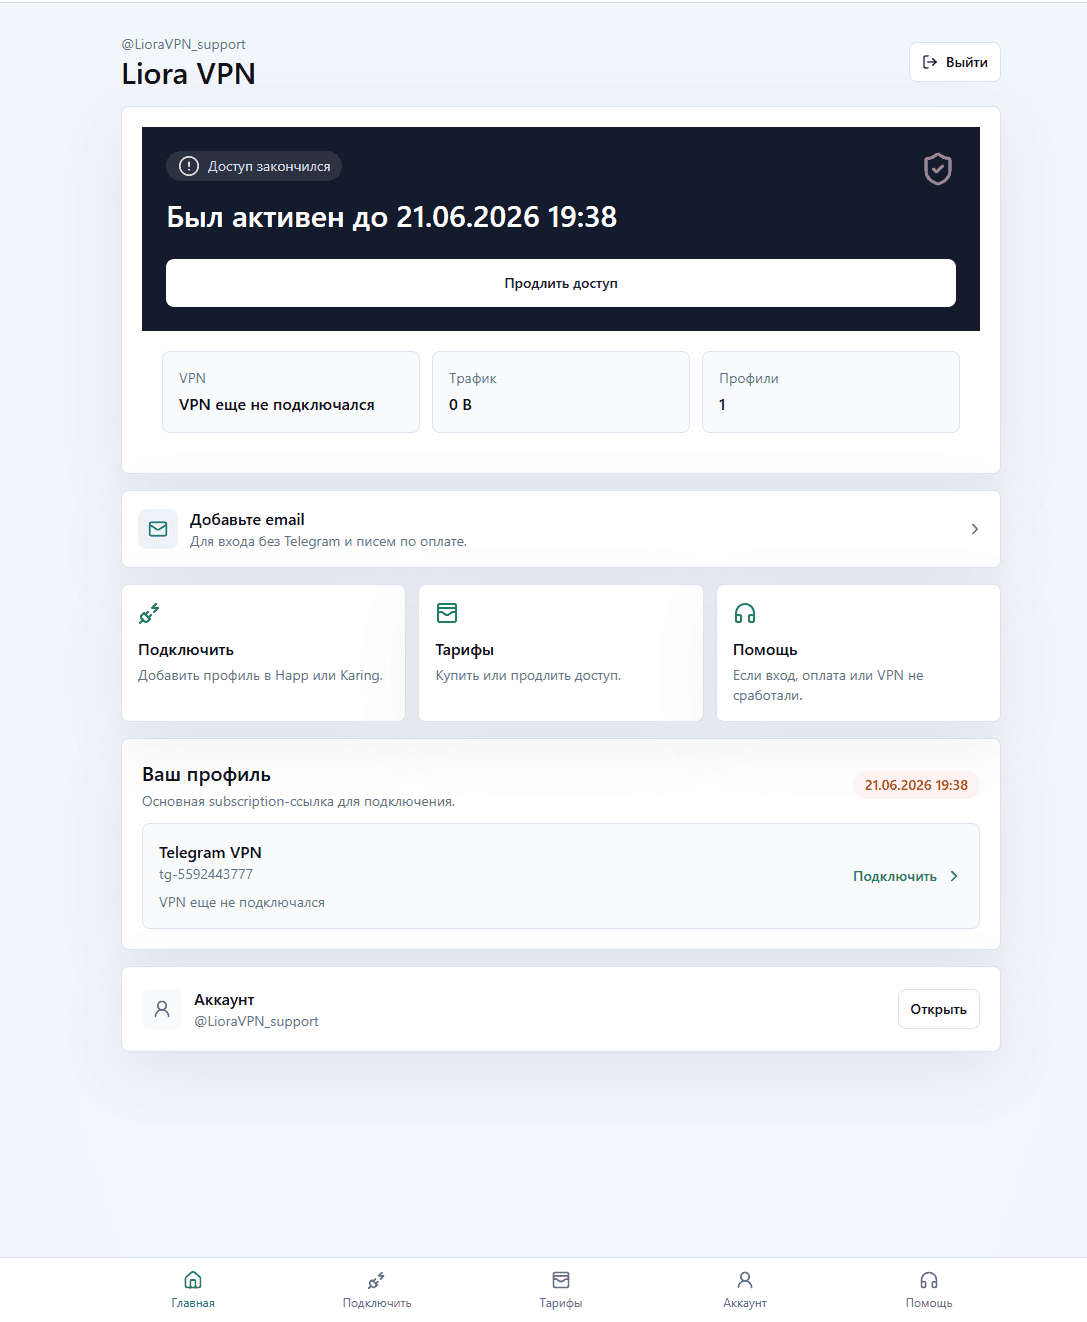This screenshot has height=1322, width=1087.
Task: Open the Тарифы card title
Action: [465, 649]
